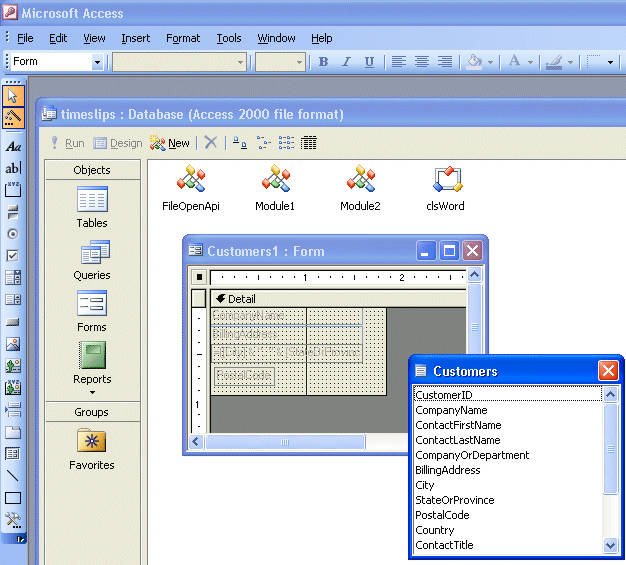Open the Format menu

(183, 38)
